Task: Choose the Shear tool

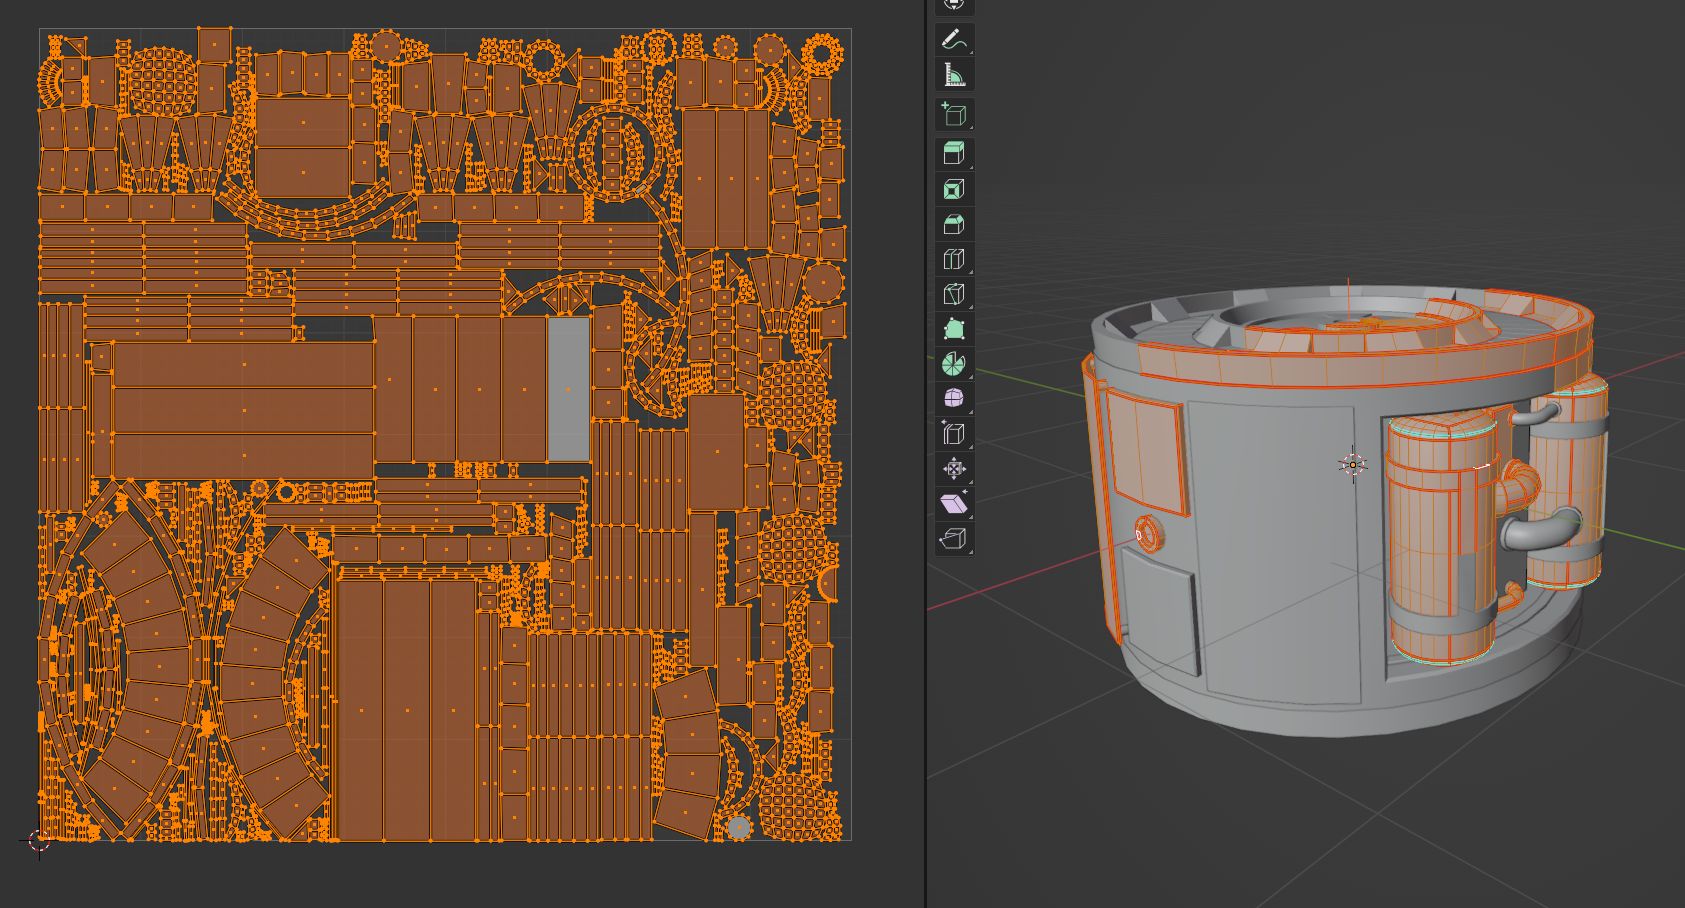Action: [x=953, y=503]
